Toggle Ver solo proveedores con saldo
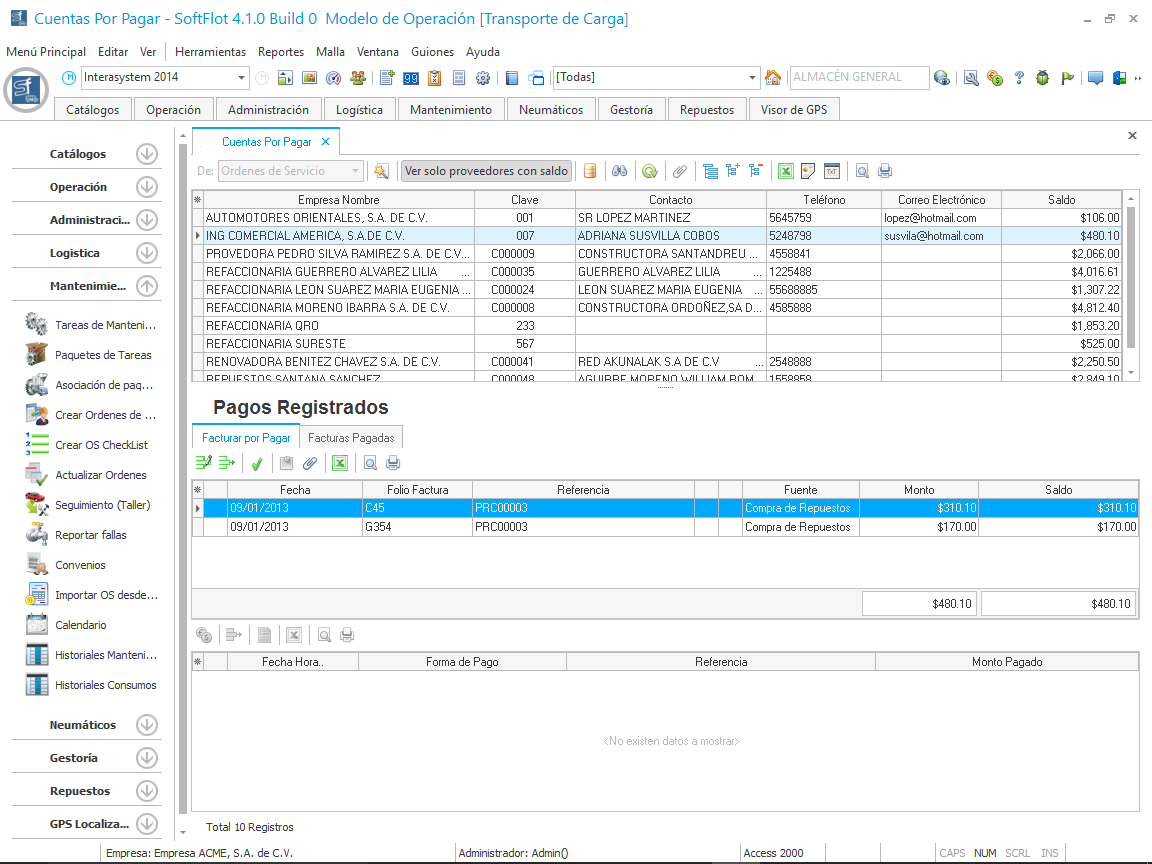Viewport: 1152px width, 864px height. pyautogui.click(x=486, y=171)
